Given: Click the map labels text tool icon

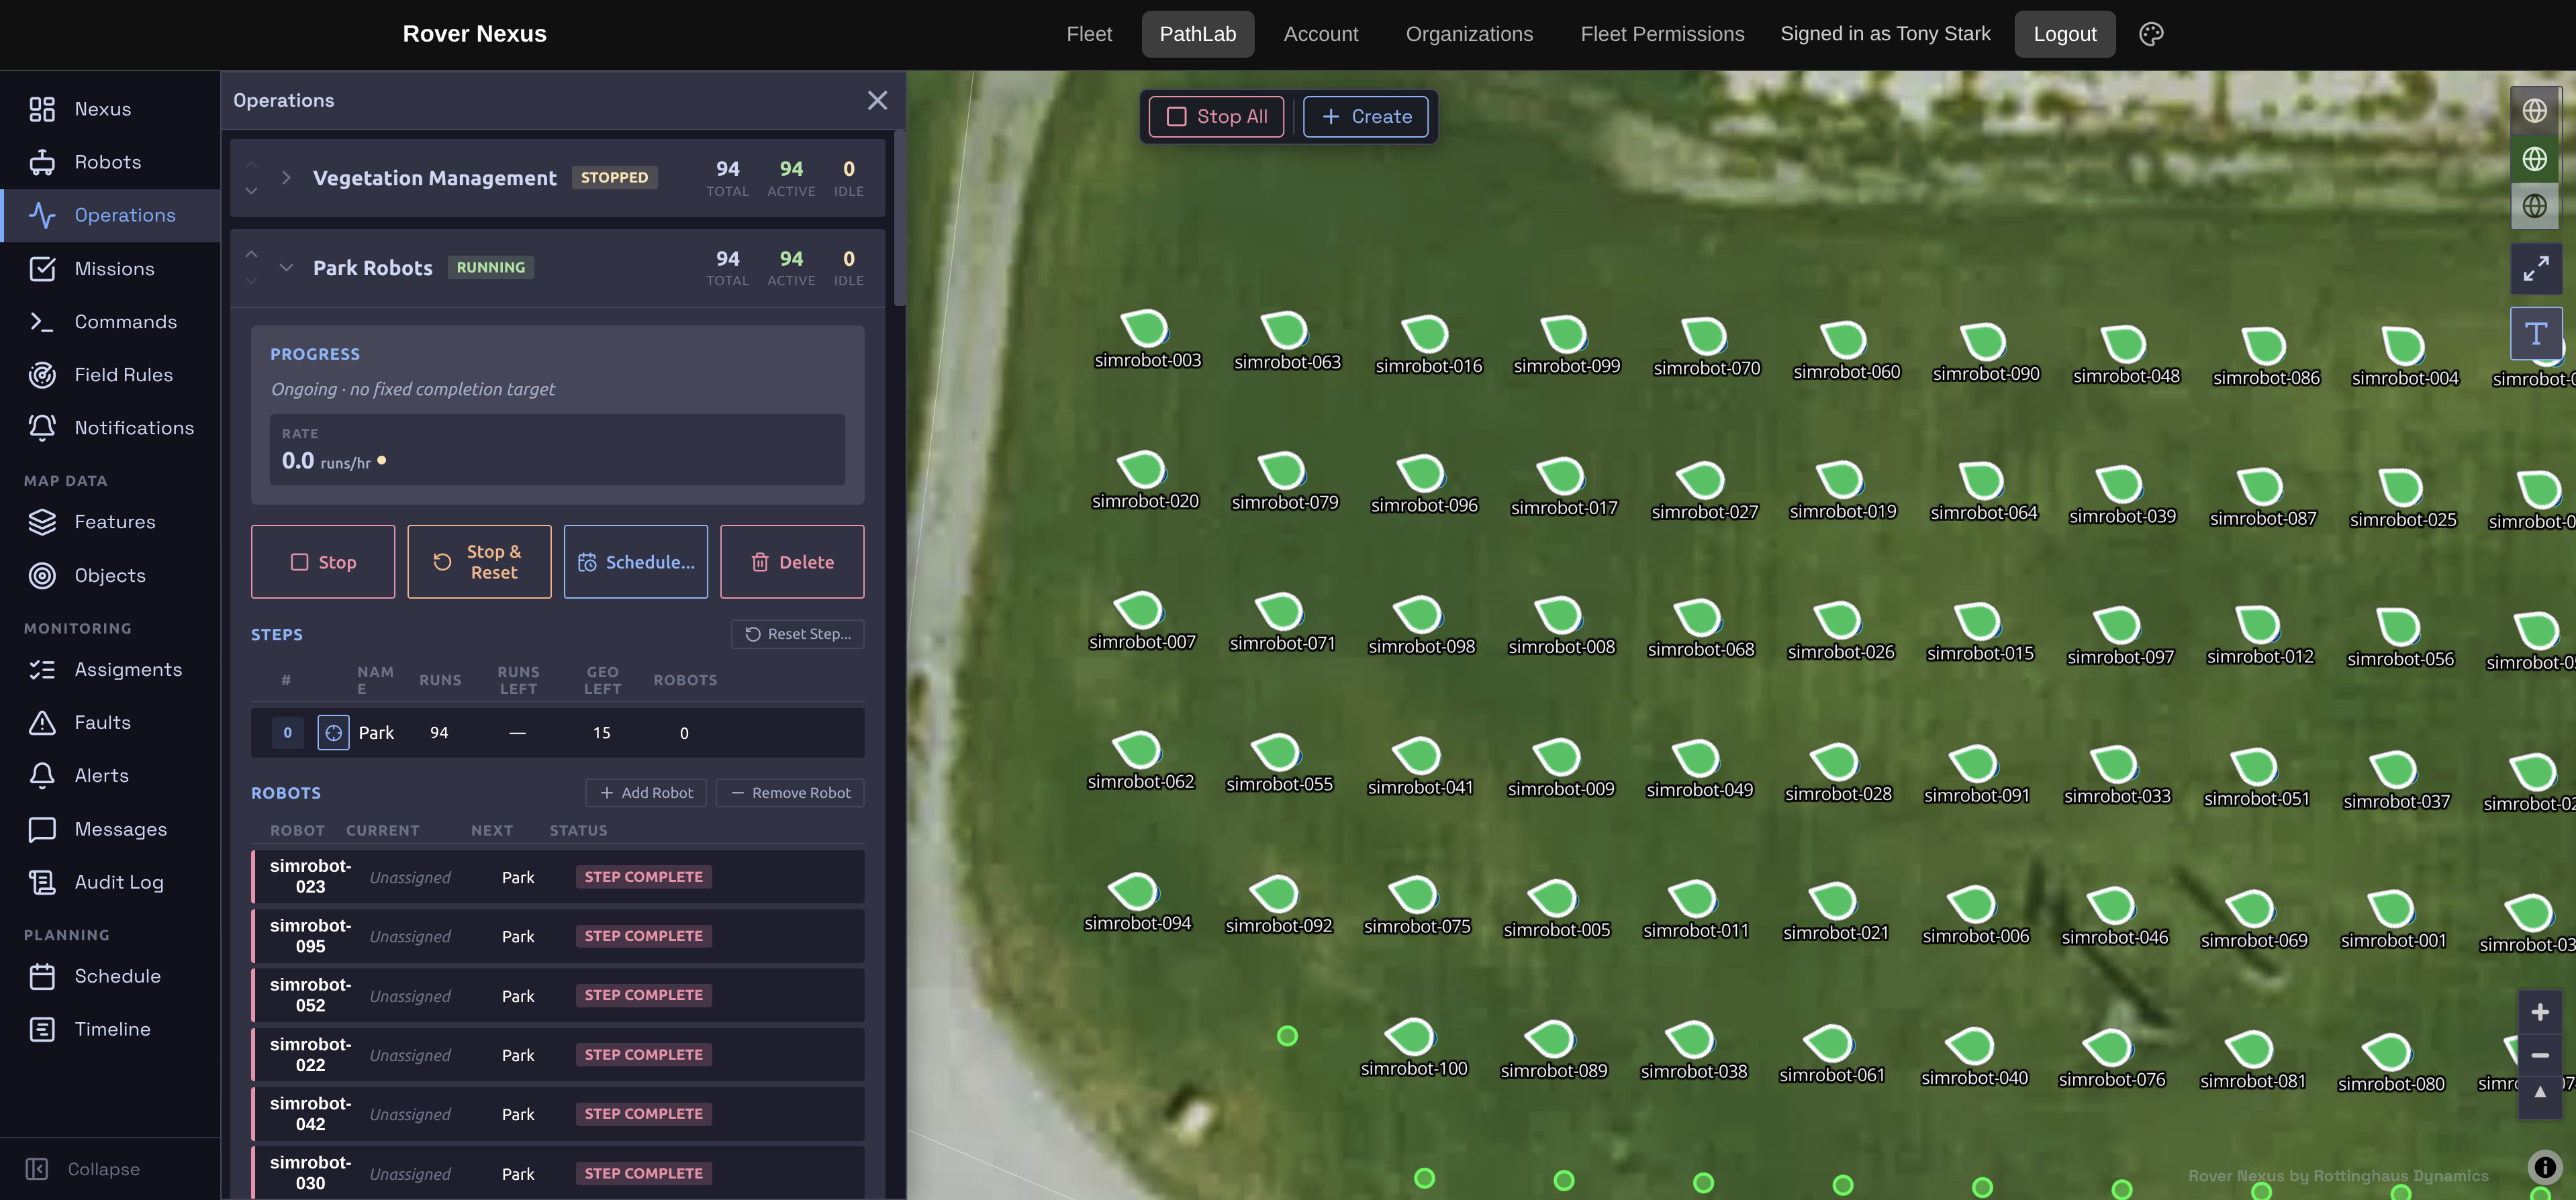Looking at the screenshot, I should coord(2535,333).
